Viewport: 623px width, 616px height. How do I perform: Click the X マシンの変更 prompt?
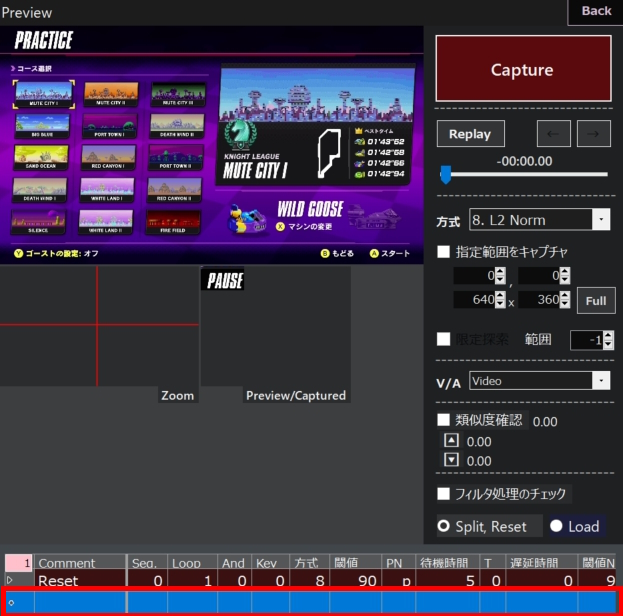coord(304,227)
